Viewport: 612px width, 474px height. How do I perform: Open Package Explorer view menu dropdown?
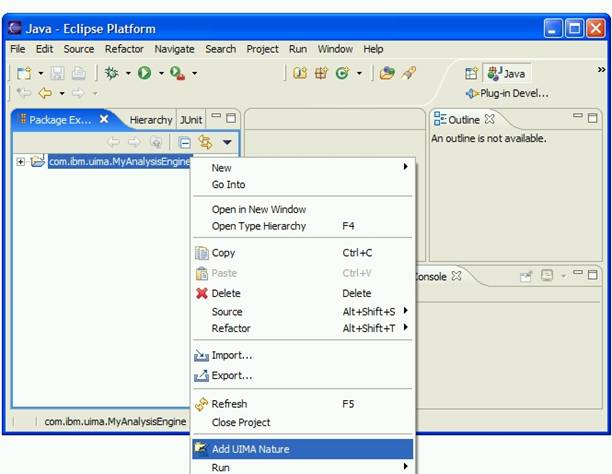click(227, 143)
